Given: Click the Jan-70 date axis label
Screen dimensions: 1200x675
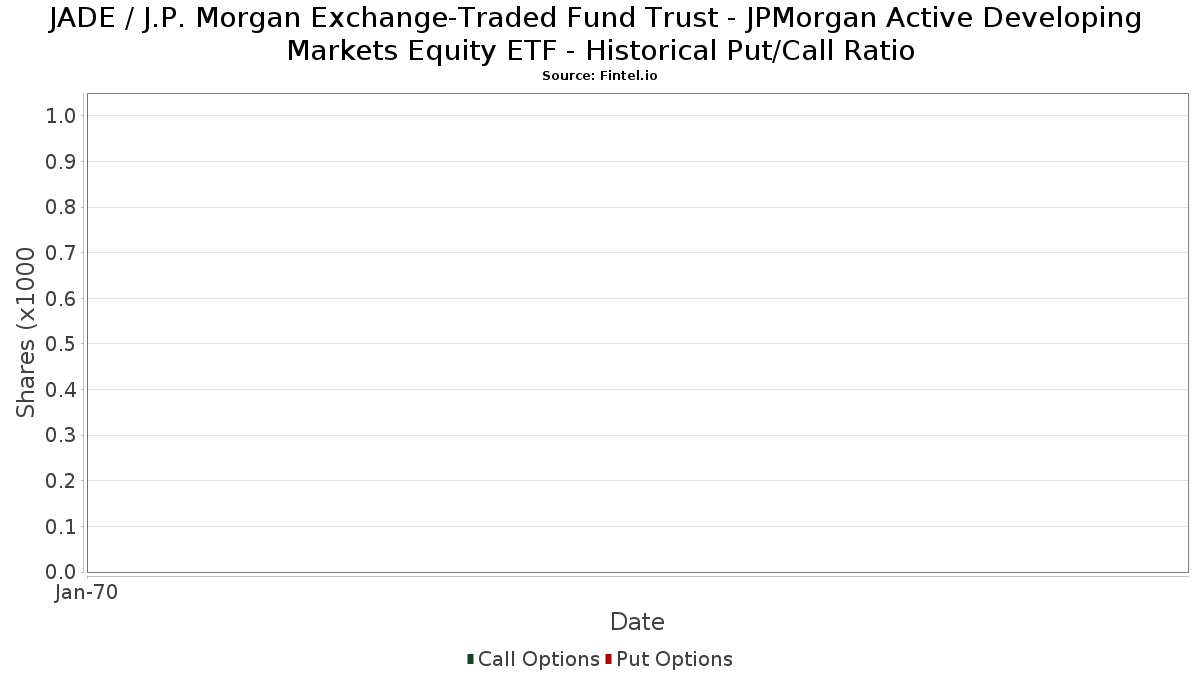Looking at the screenshot, I should [x=87, y=593].
